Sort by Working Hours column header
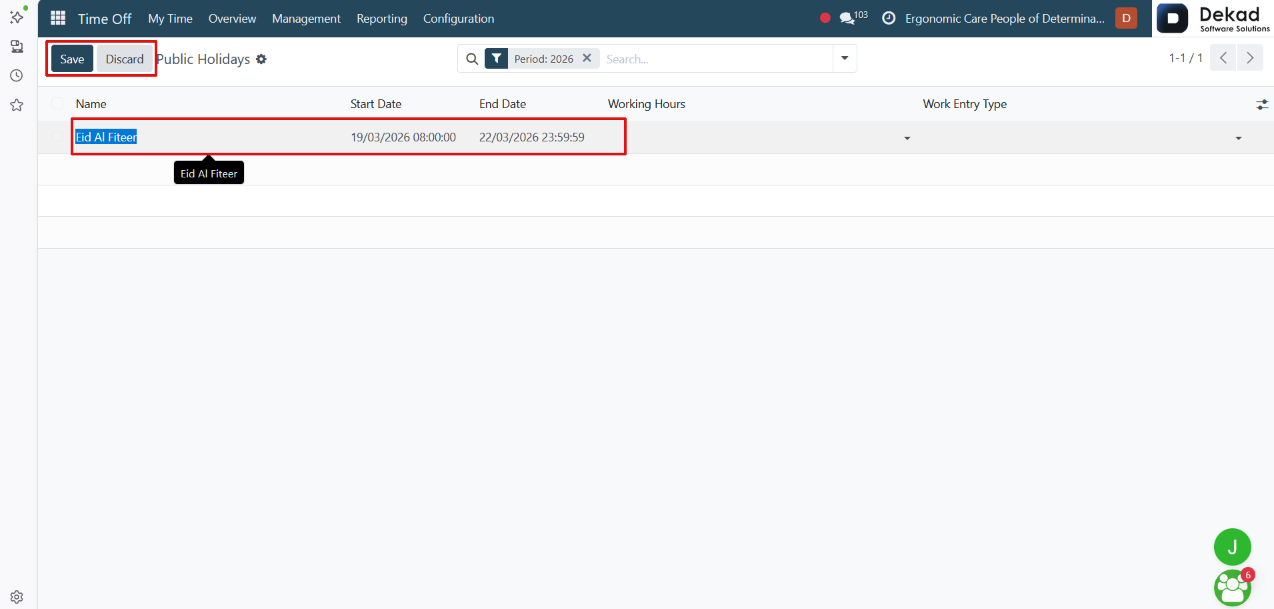The image size is (1274, 609). click(647, 104)
